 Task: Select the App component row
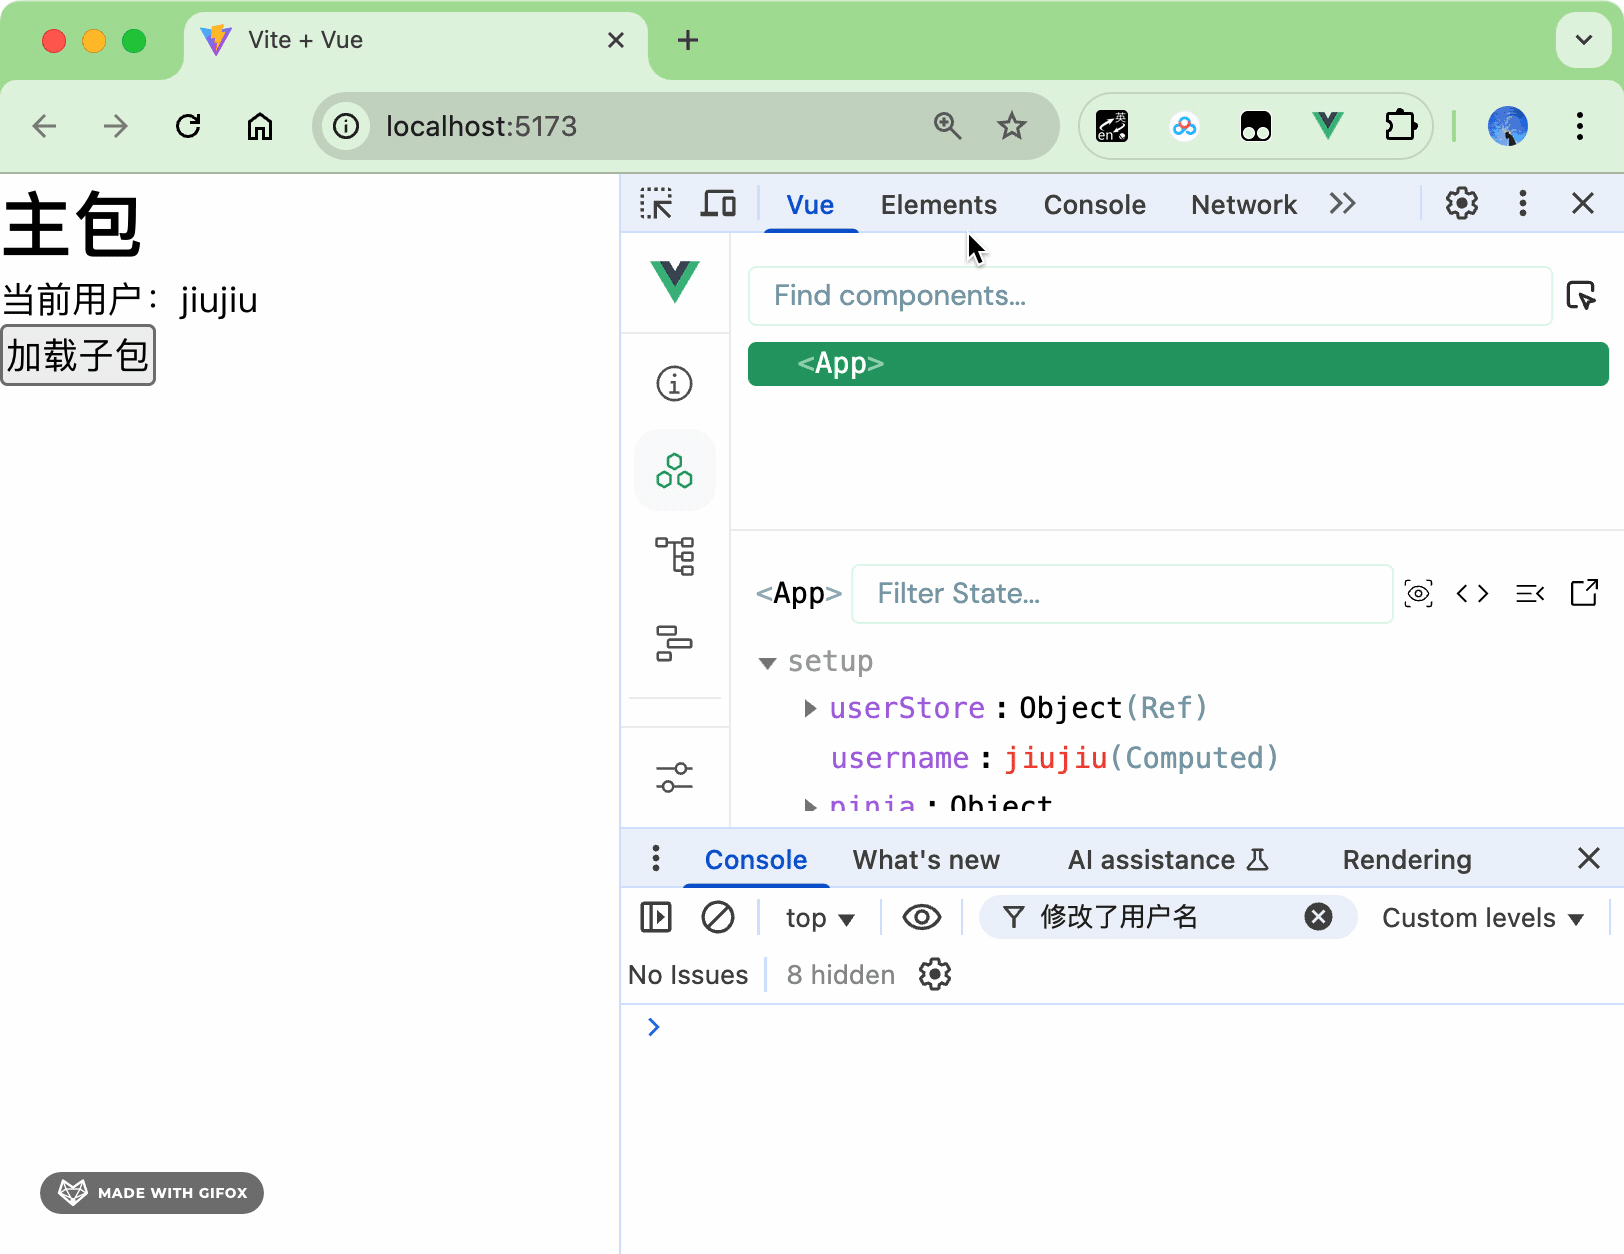[1178, 364]
